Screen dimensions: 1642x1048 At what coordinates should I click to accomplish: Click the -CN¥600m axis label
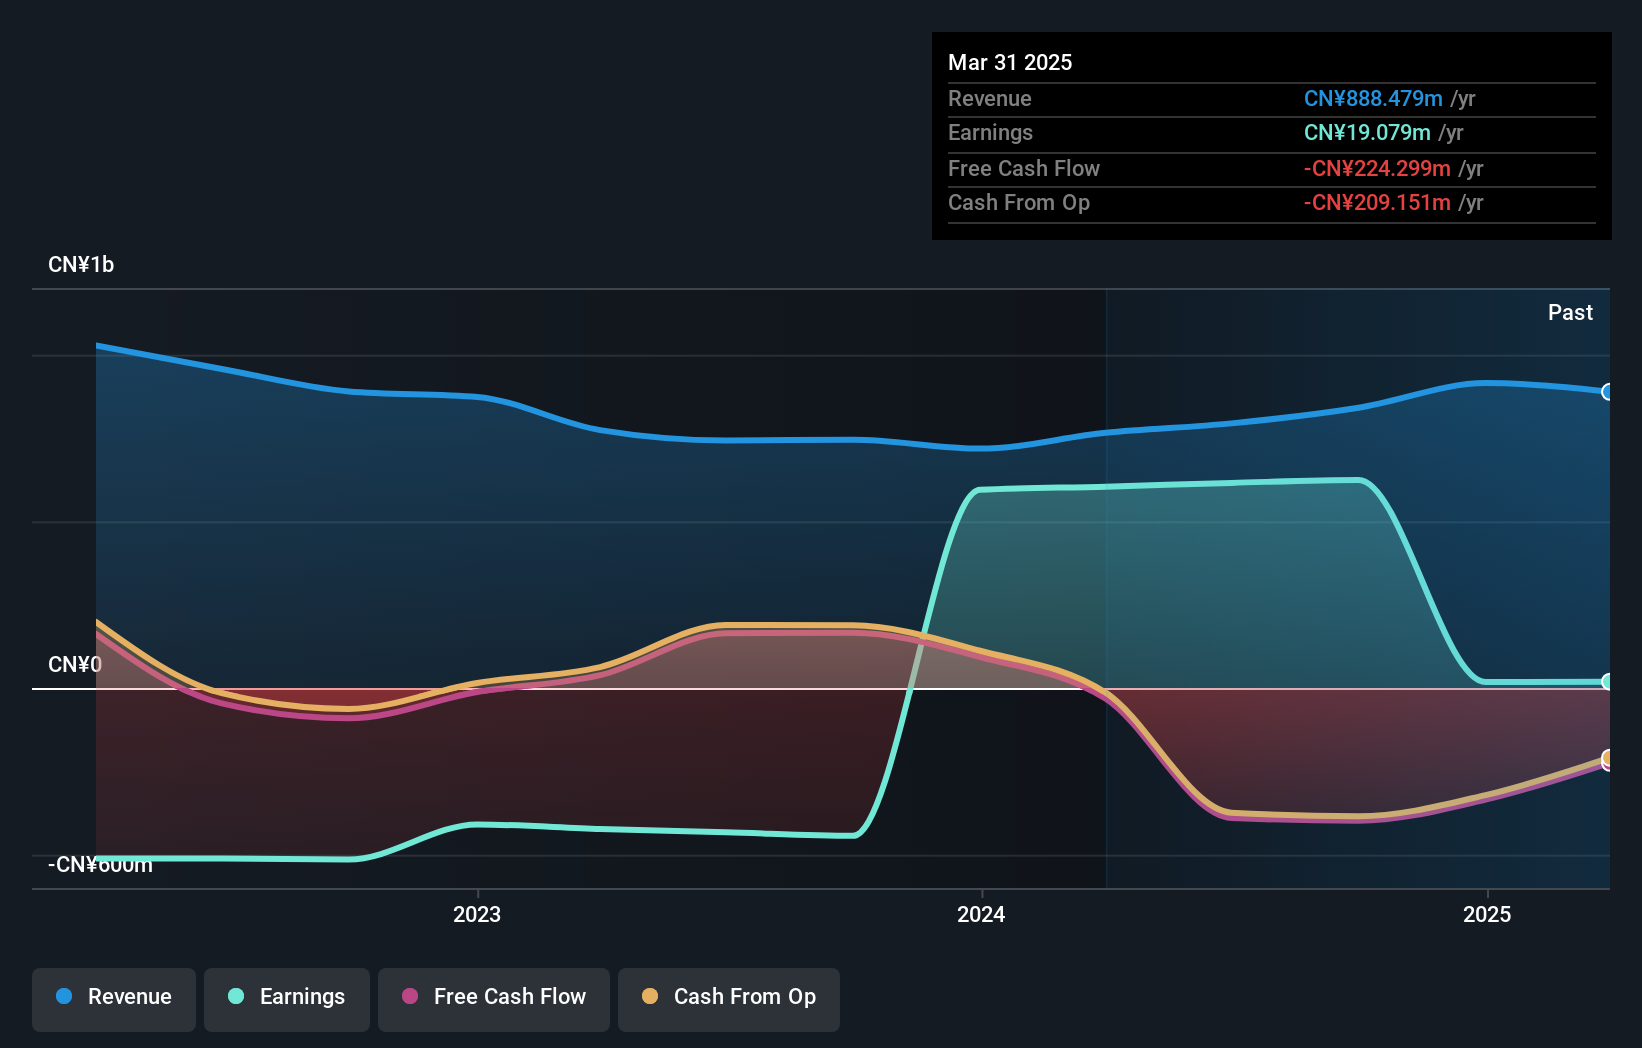100,864
